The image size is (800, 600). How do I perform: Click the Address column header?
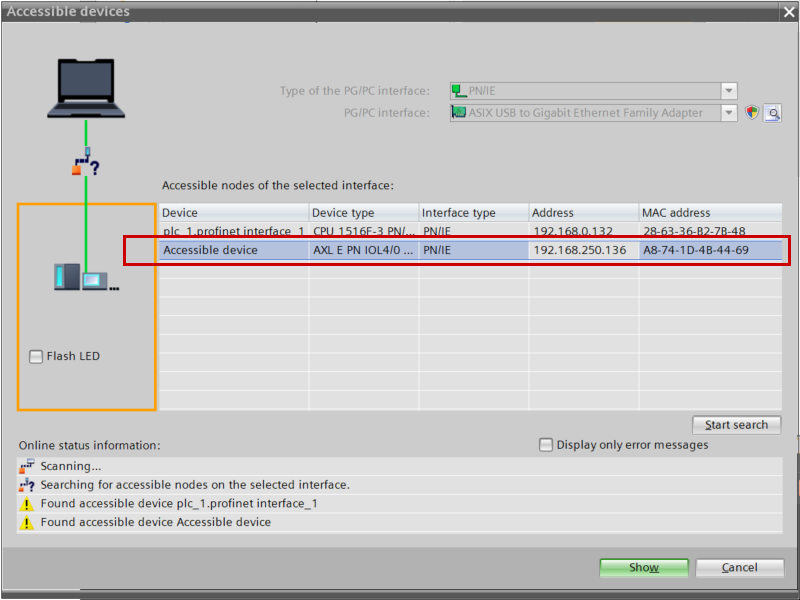(584, 213)
